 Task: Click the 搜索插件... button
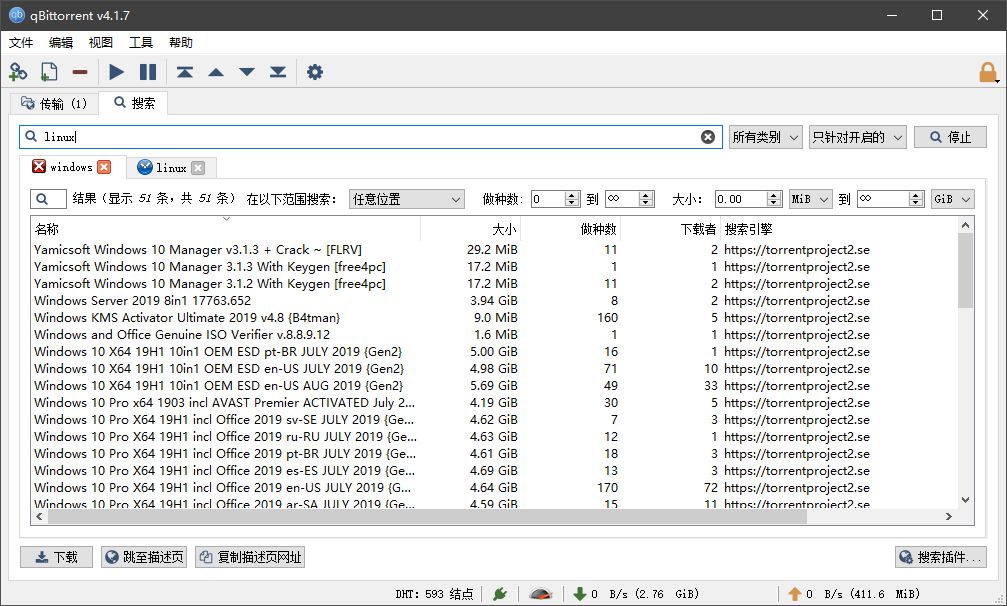(940, 557)
